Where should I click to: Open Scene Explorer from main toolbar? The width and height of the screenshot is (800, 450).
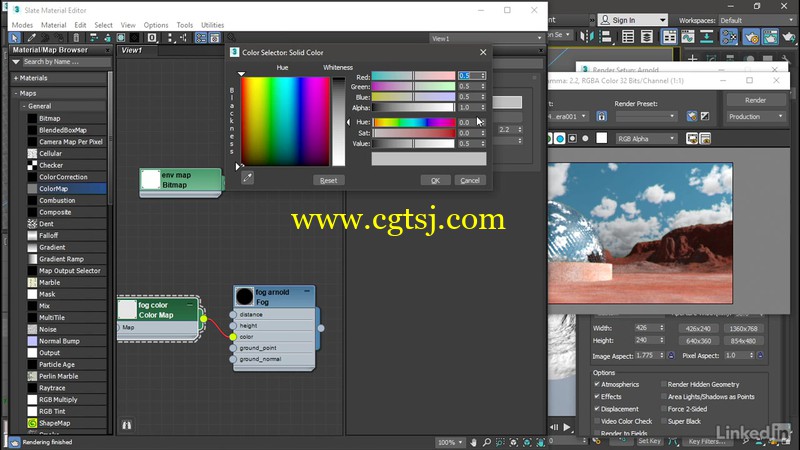[x=628, y=36]
